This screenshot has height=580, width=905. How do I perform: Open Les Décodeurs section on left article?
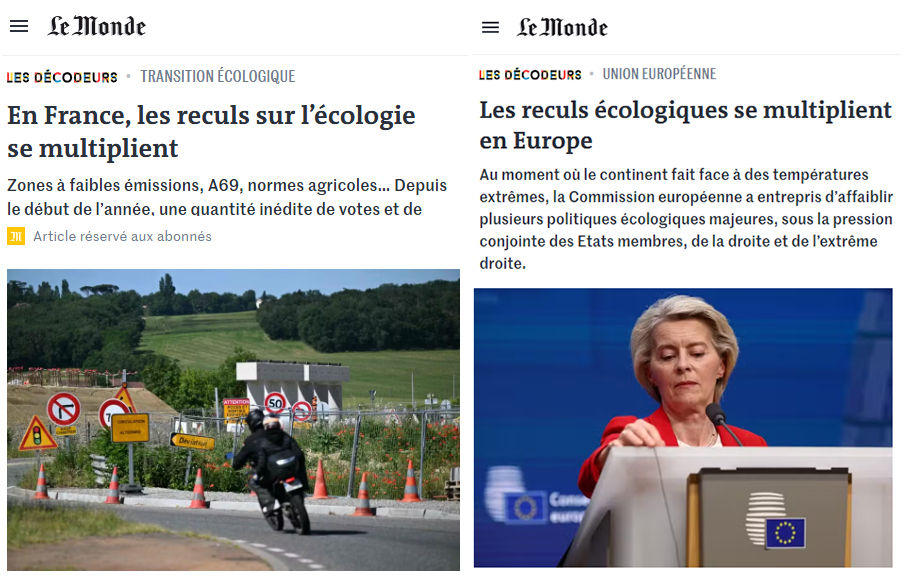tap(62, 77)
